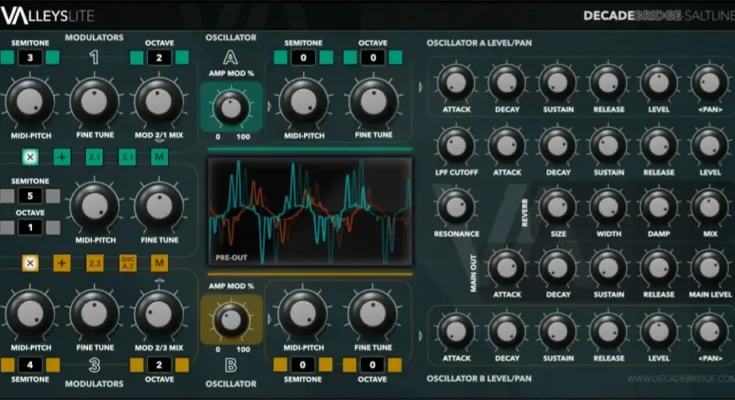The height and width of the screenshot is (400, 735).
Task: Click the Oscillator A Amp Mod % knob
Action: coord(231,103)
